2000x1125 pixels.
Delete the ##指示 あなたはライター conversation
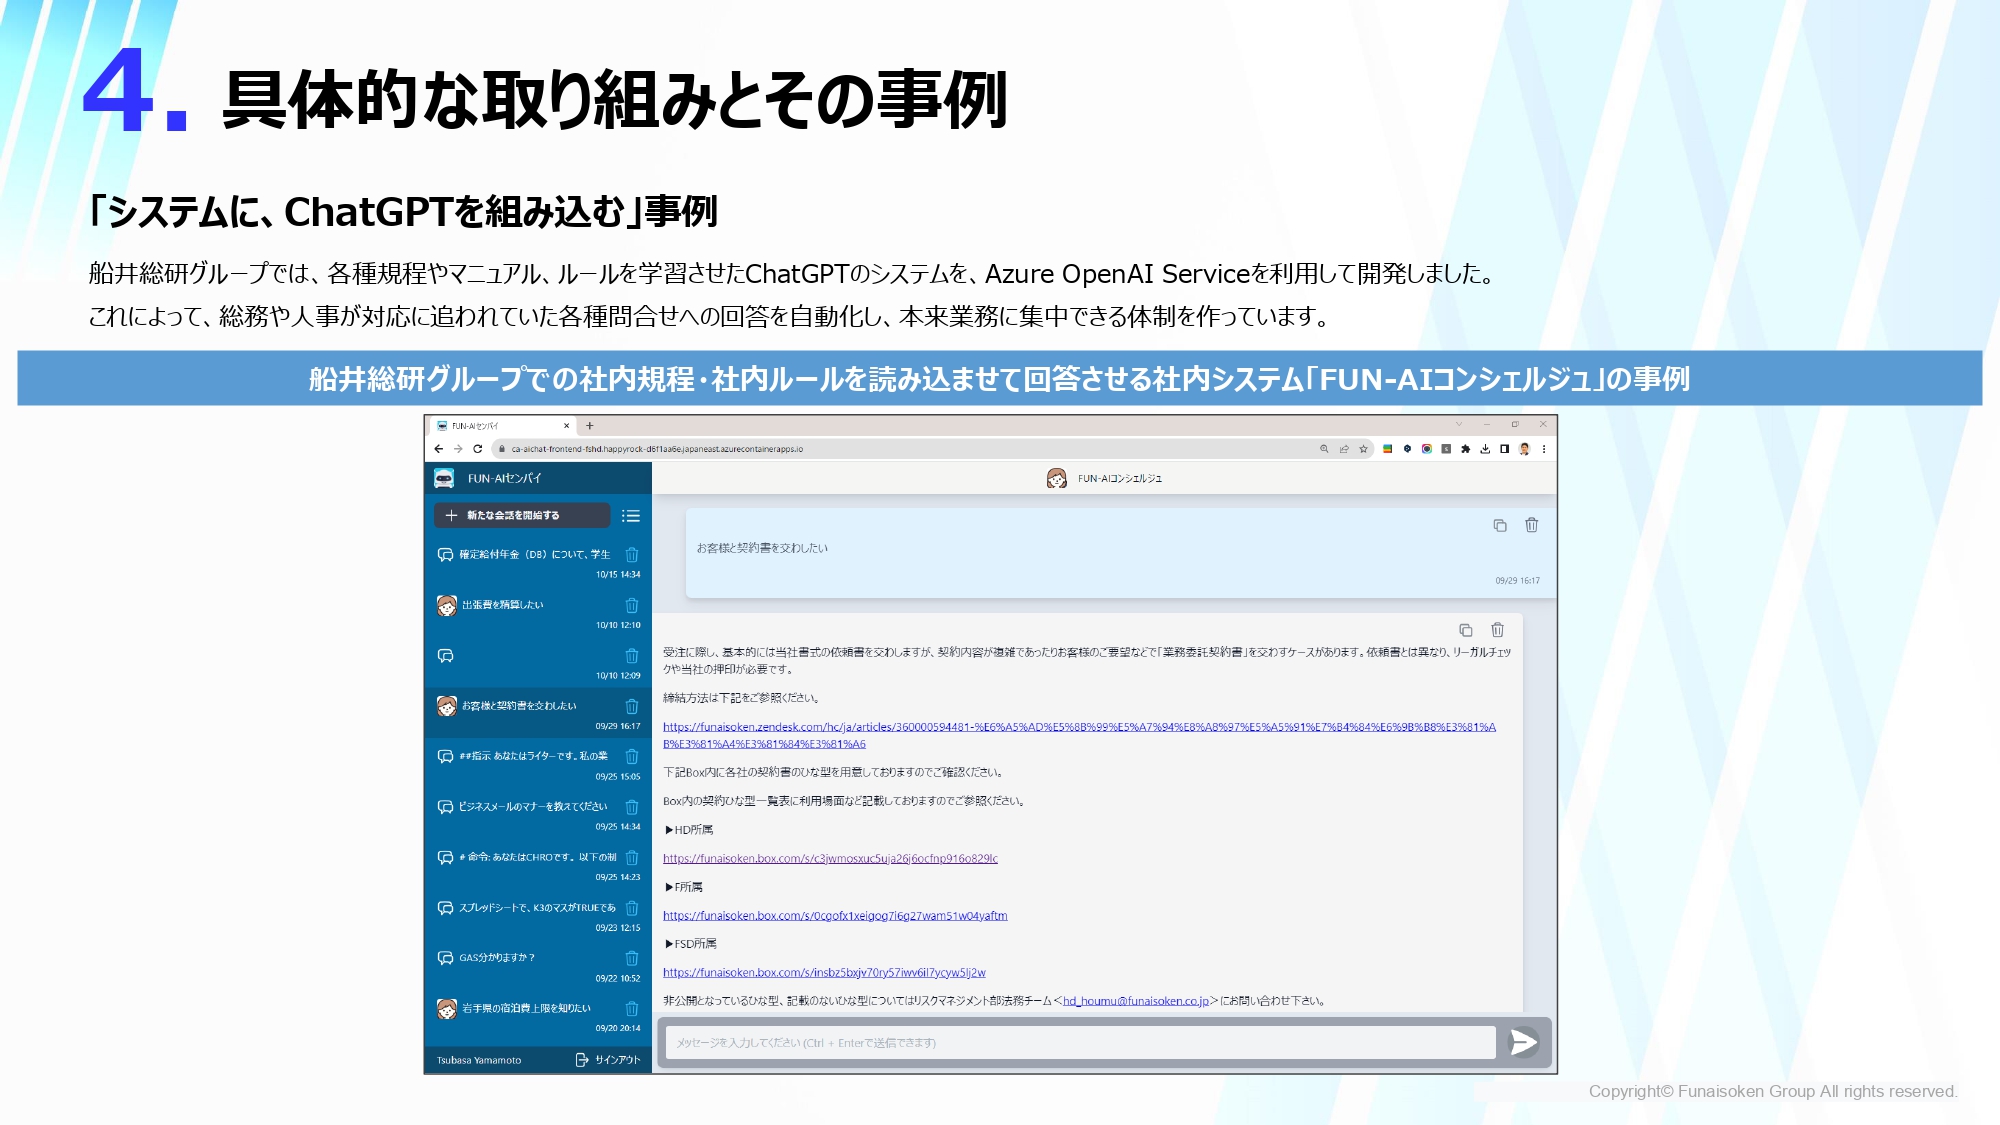pos(632,757)
